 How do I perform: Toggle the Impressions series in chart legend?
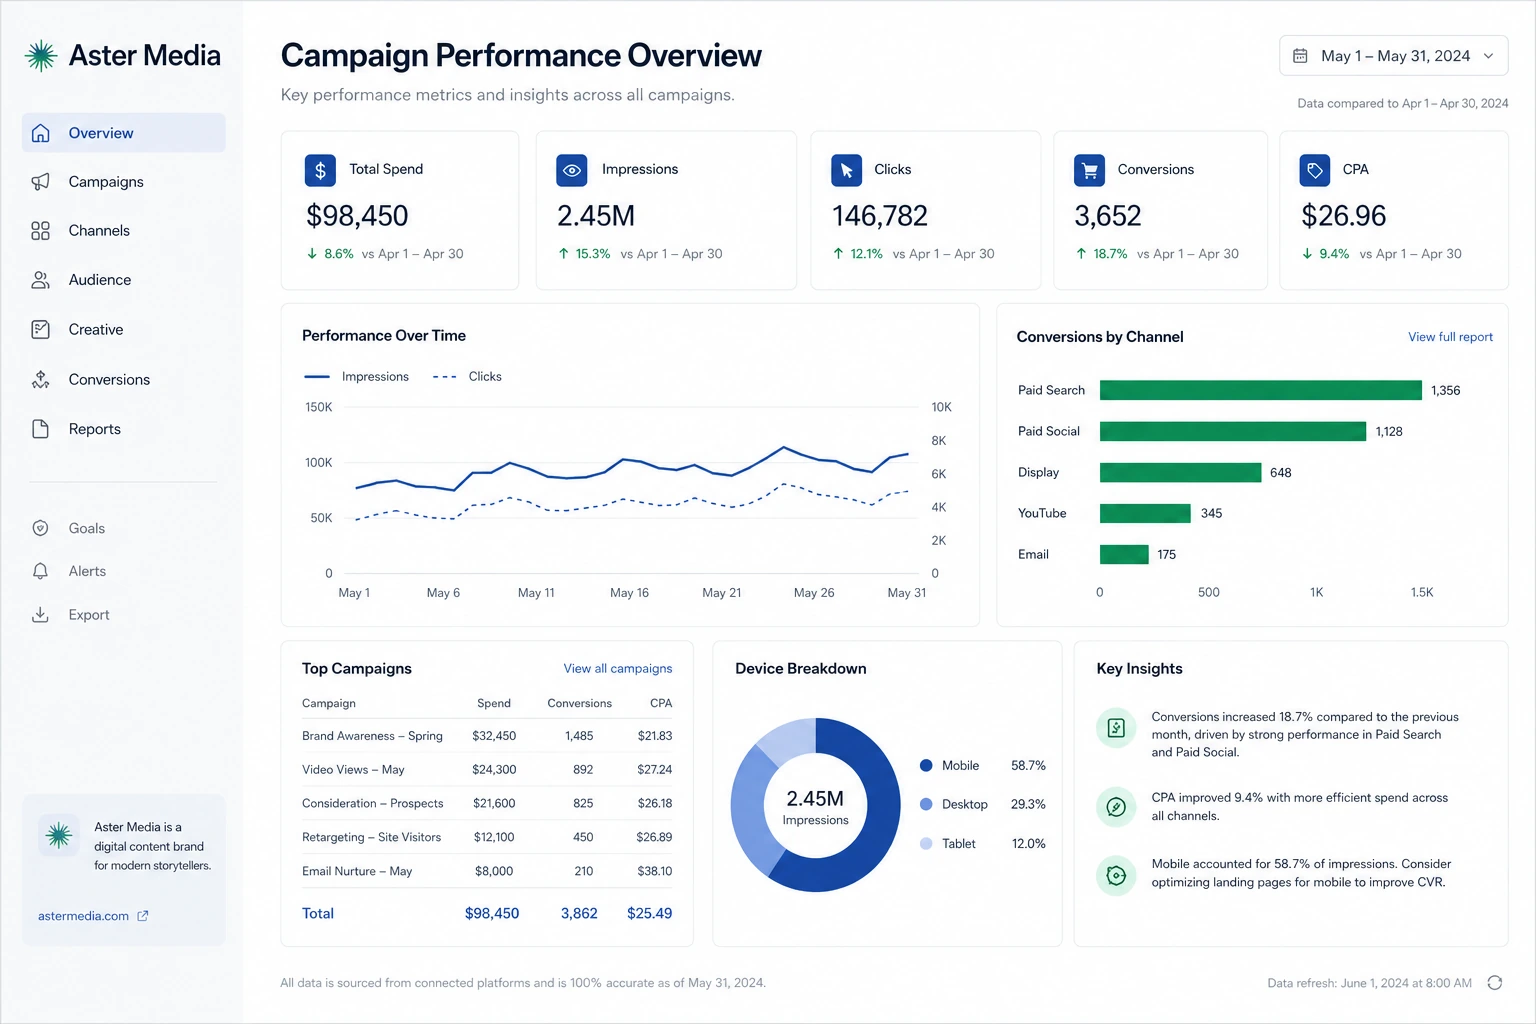point(356,377)
